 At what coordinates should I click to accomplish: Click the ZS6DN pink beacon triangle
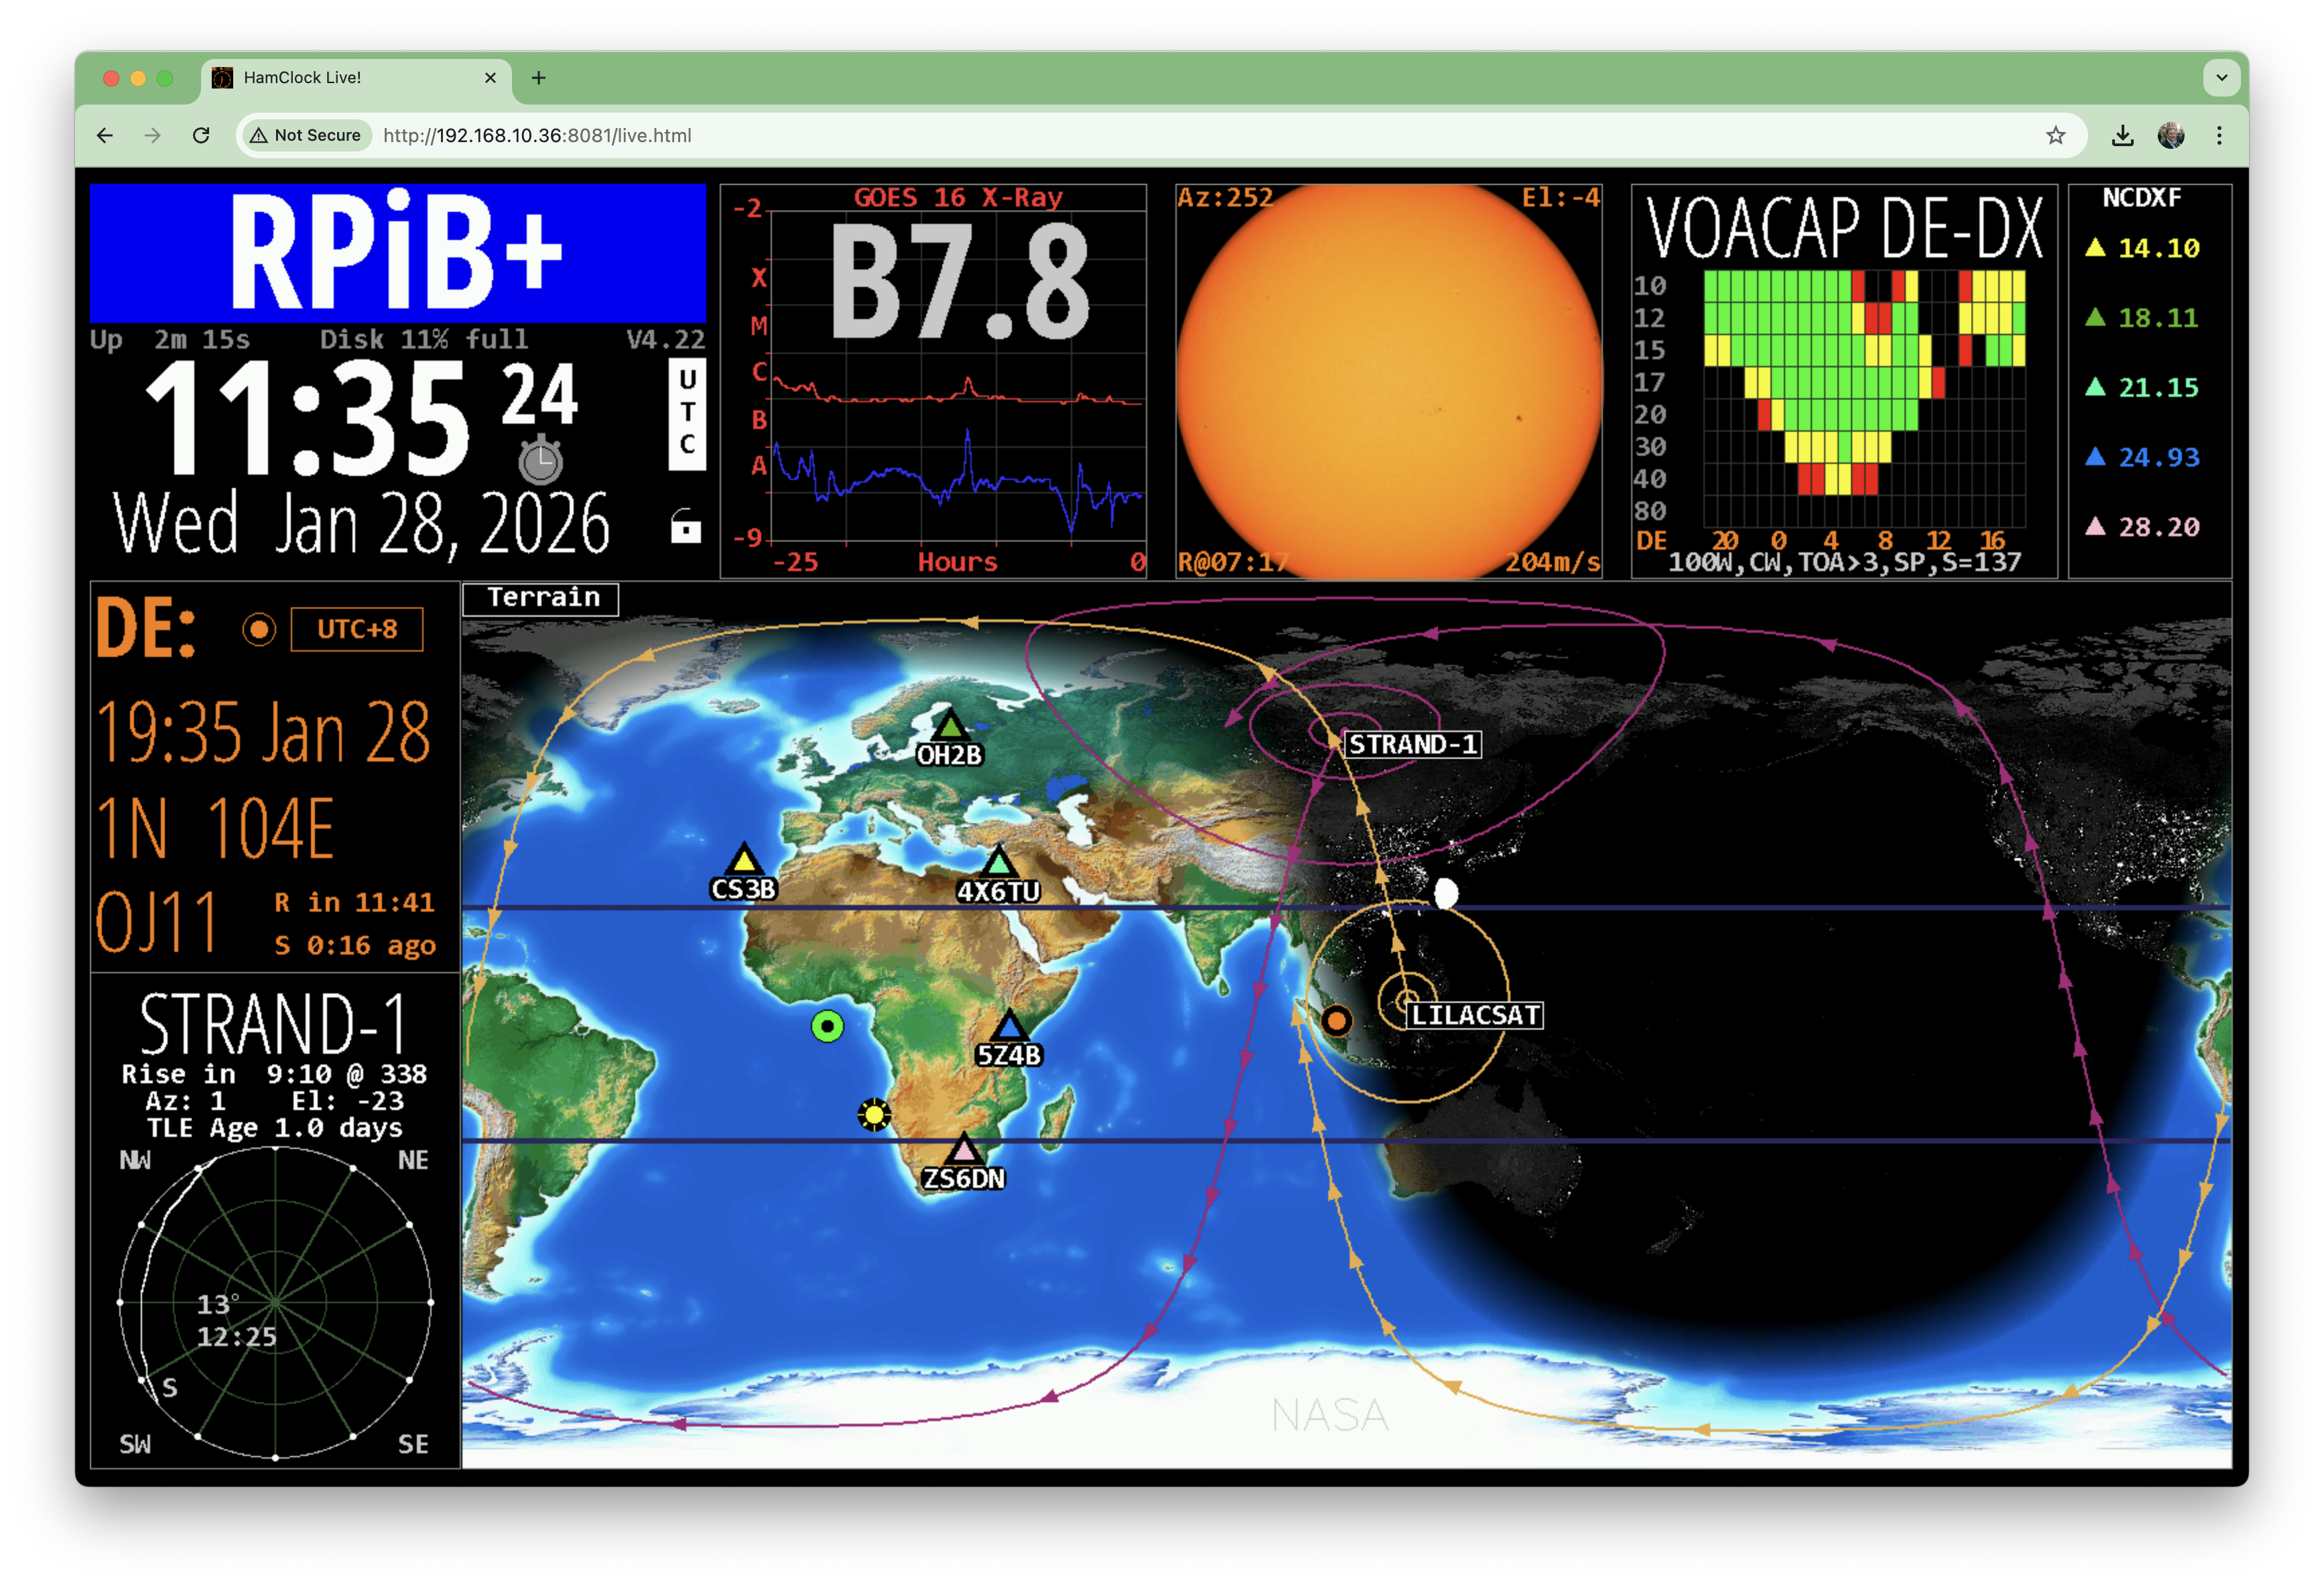[x=963, y=1150]
